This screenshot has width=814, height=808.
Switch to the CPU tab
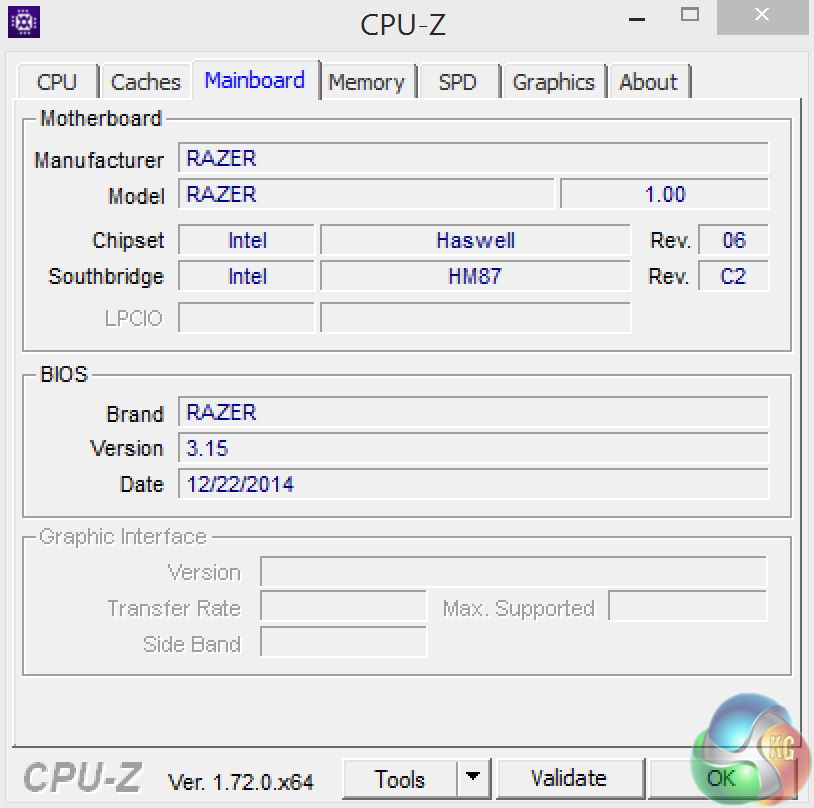click(x=57, y=82)
